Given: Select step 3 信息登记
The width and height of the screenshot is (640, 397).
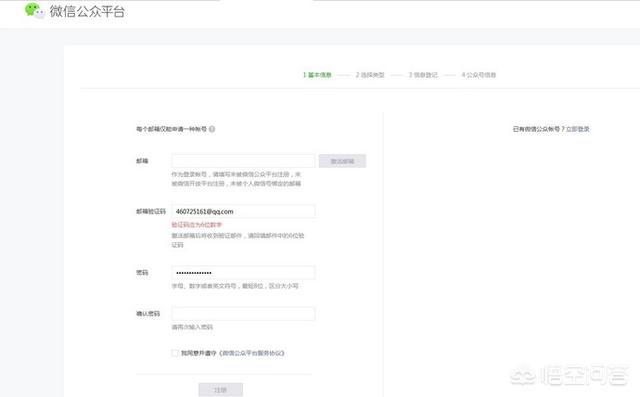Looking at the screenshot, I should 423,75.
